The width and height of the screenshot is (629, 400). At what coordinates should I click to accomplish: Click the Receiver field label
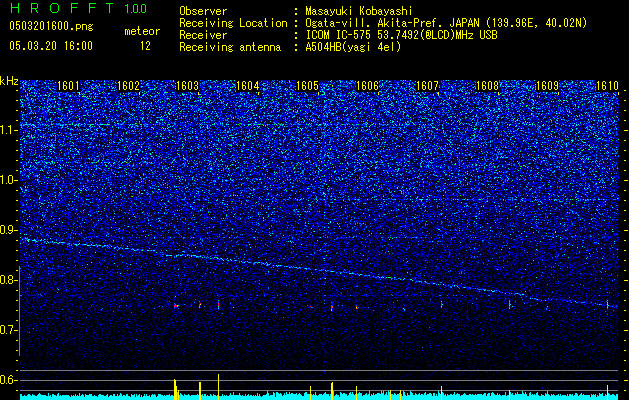click(203, 35)
